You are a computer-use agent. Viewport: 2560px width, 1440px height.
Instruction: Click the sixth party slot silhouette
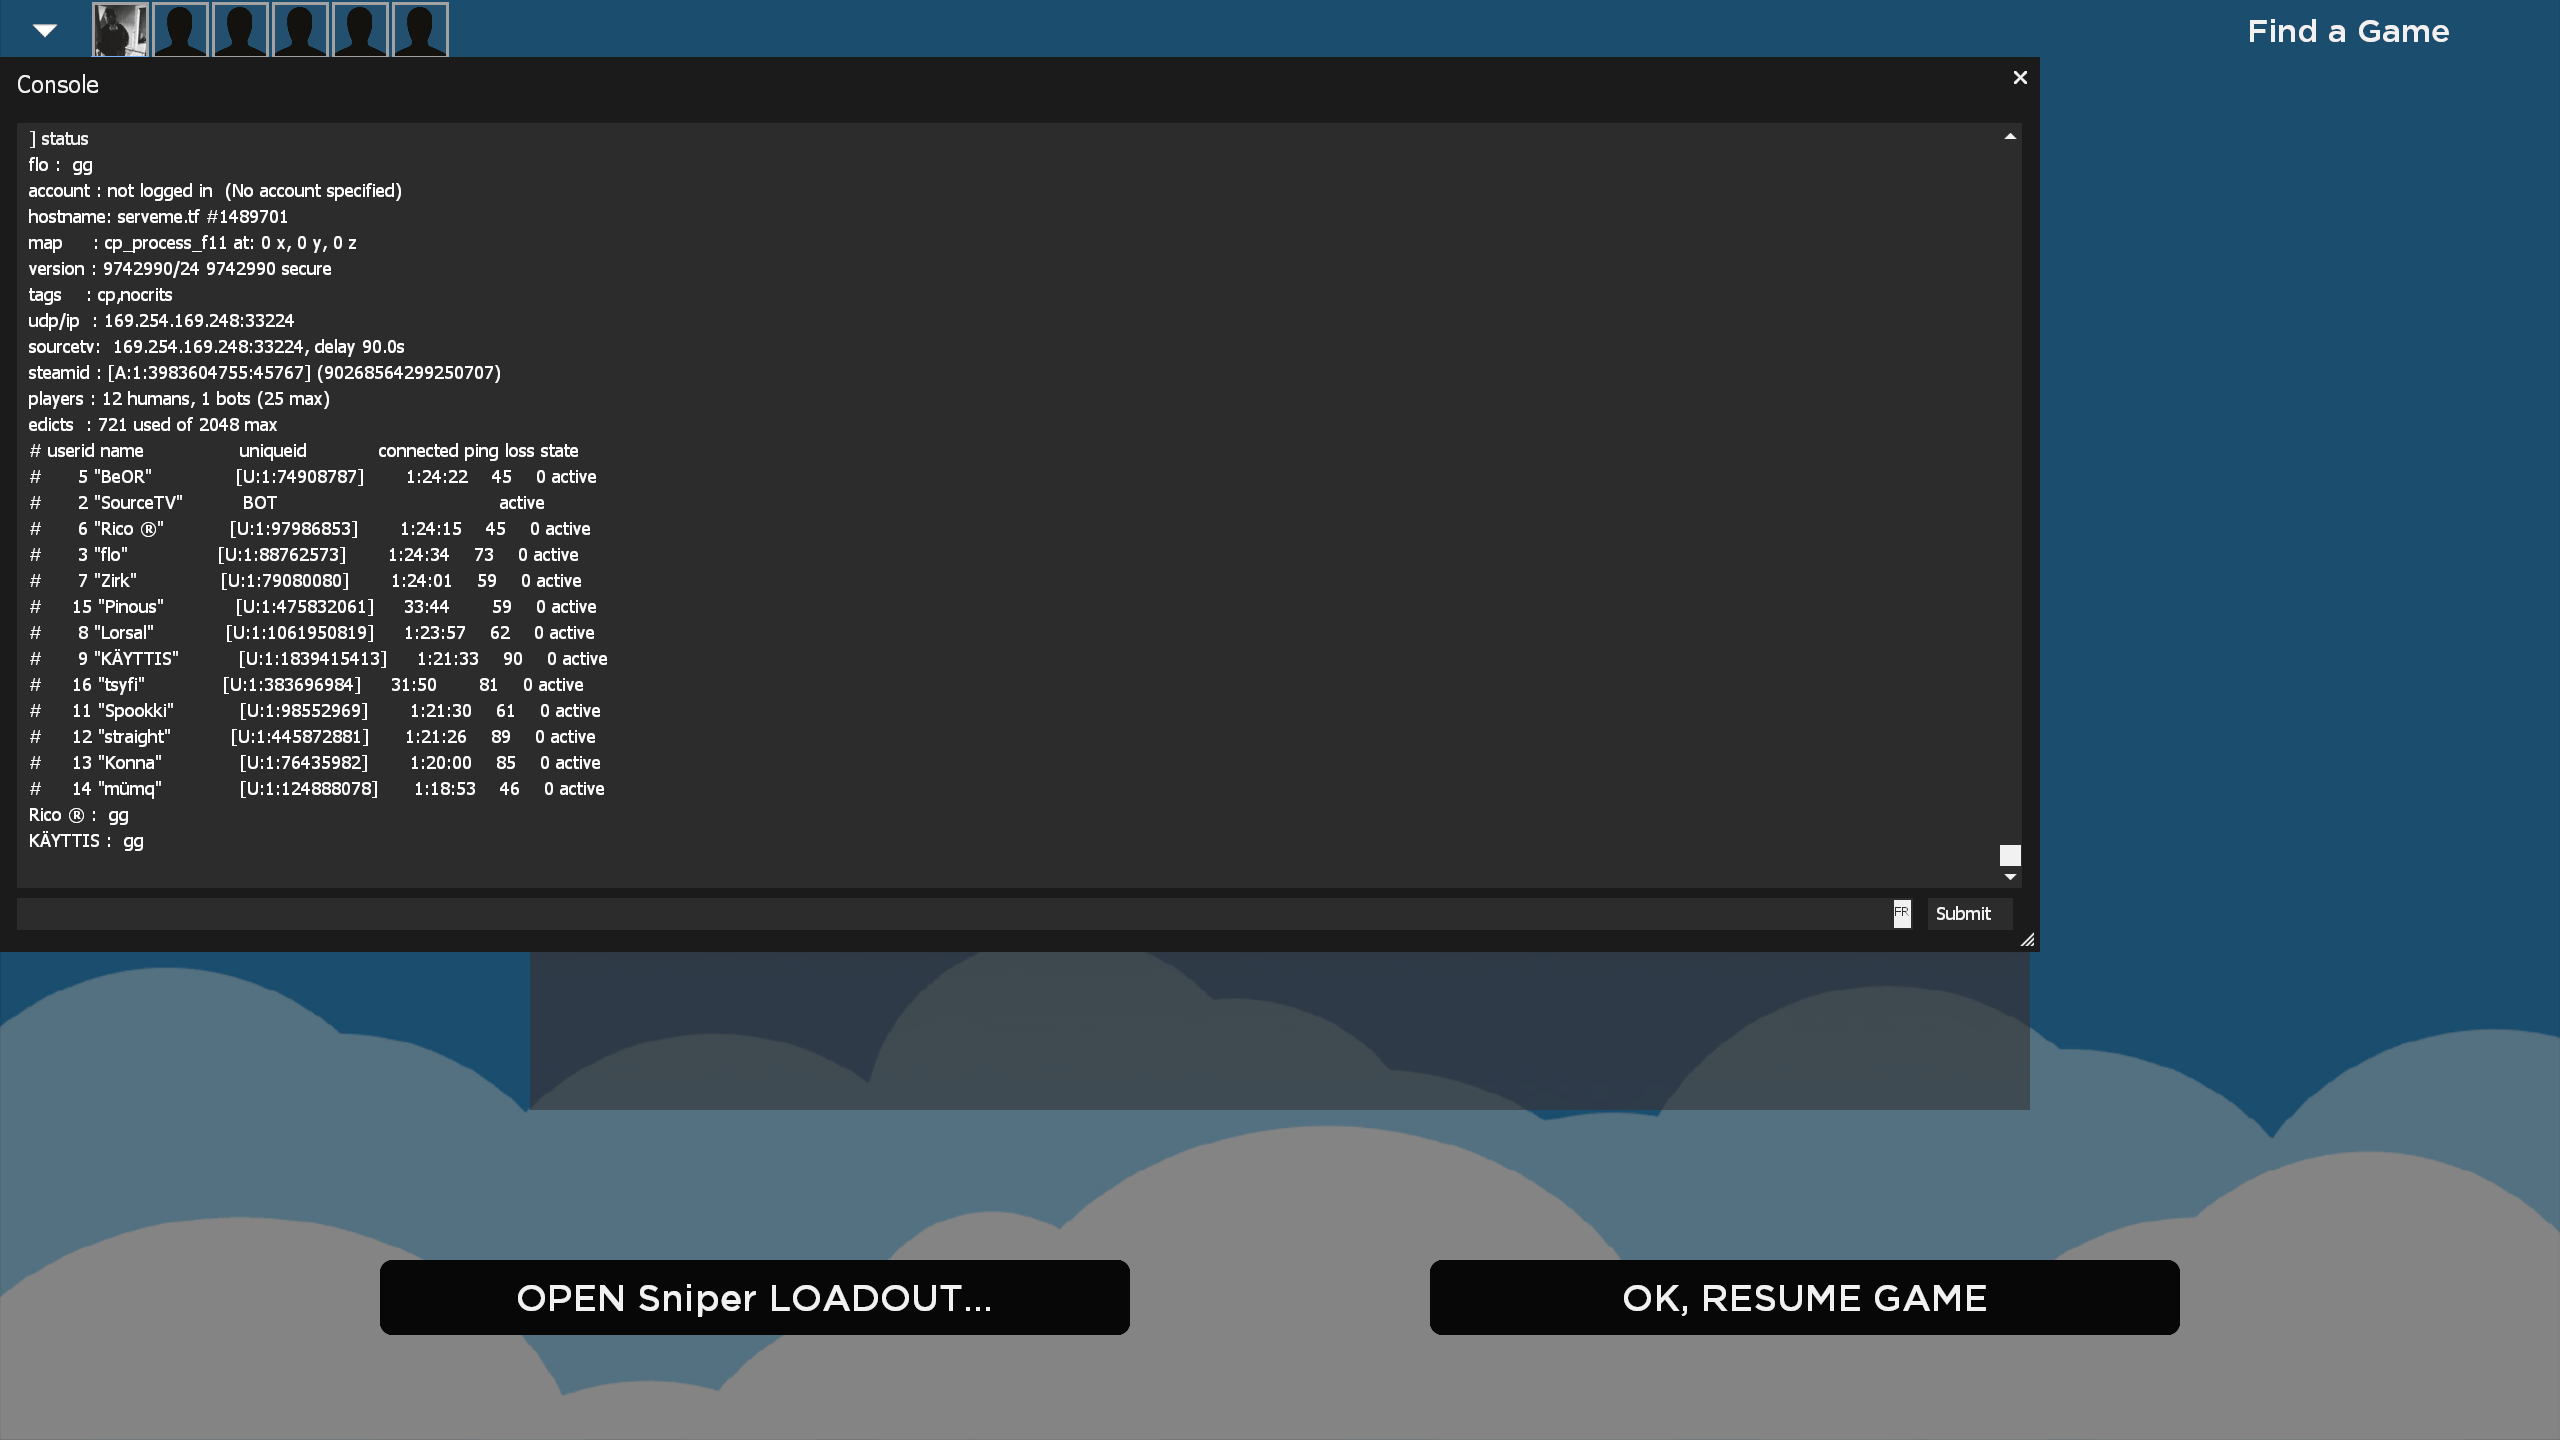coord(420,30)
